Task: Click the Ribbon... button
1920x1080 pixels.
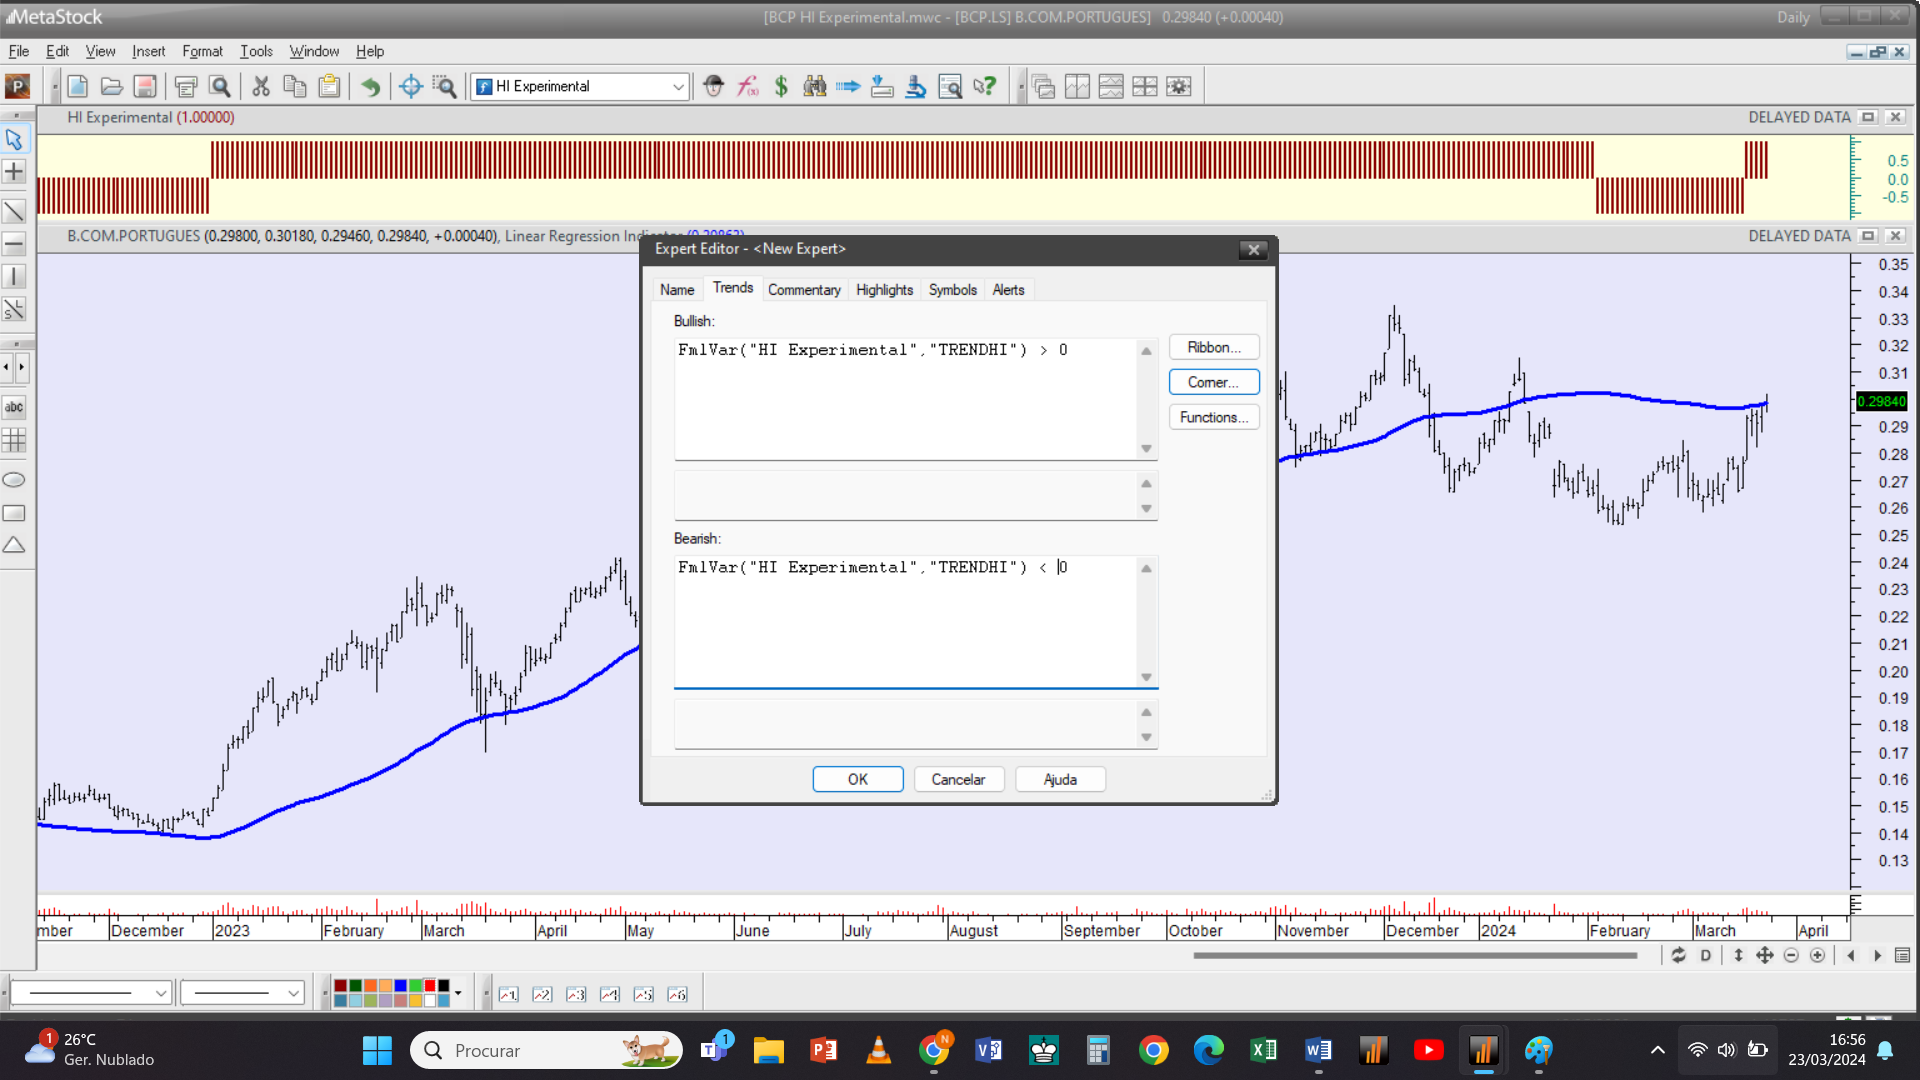Action: pos(1213,347)
